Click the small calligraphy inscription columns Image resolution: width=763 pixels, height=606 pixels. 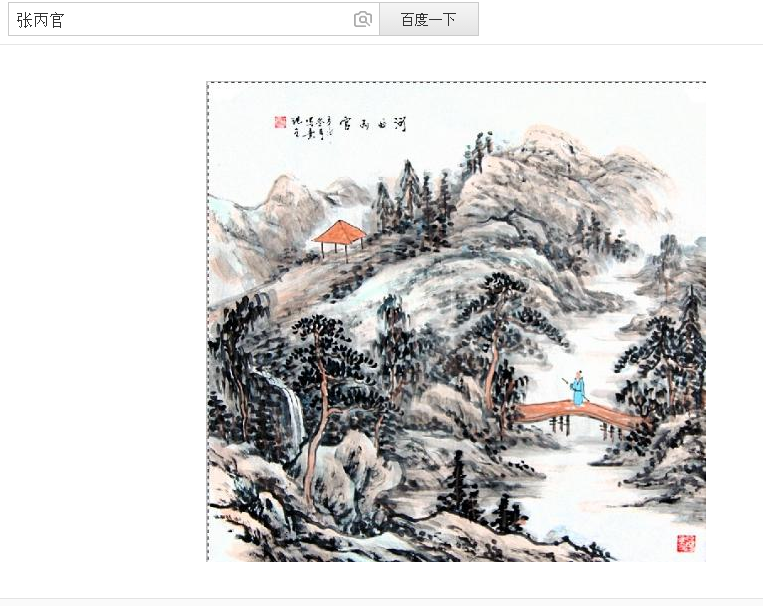tap(311, 129)
